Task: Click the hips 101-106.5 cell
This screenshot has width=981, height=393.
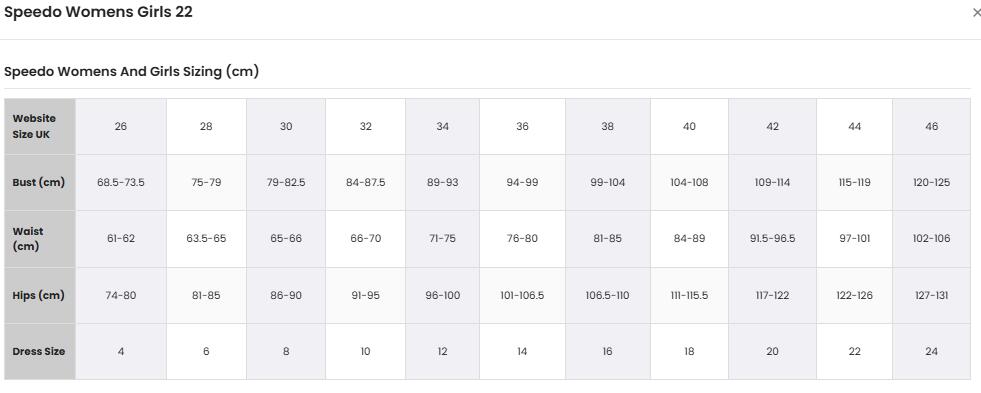Action: tap(522, 295)
